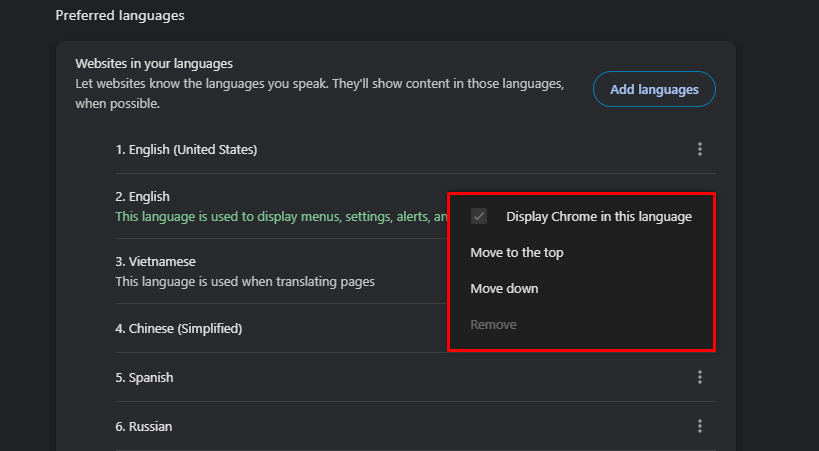Open more actions menu for Spanish

click(x=699, y=377)
